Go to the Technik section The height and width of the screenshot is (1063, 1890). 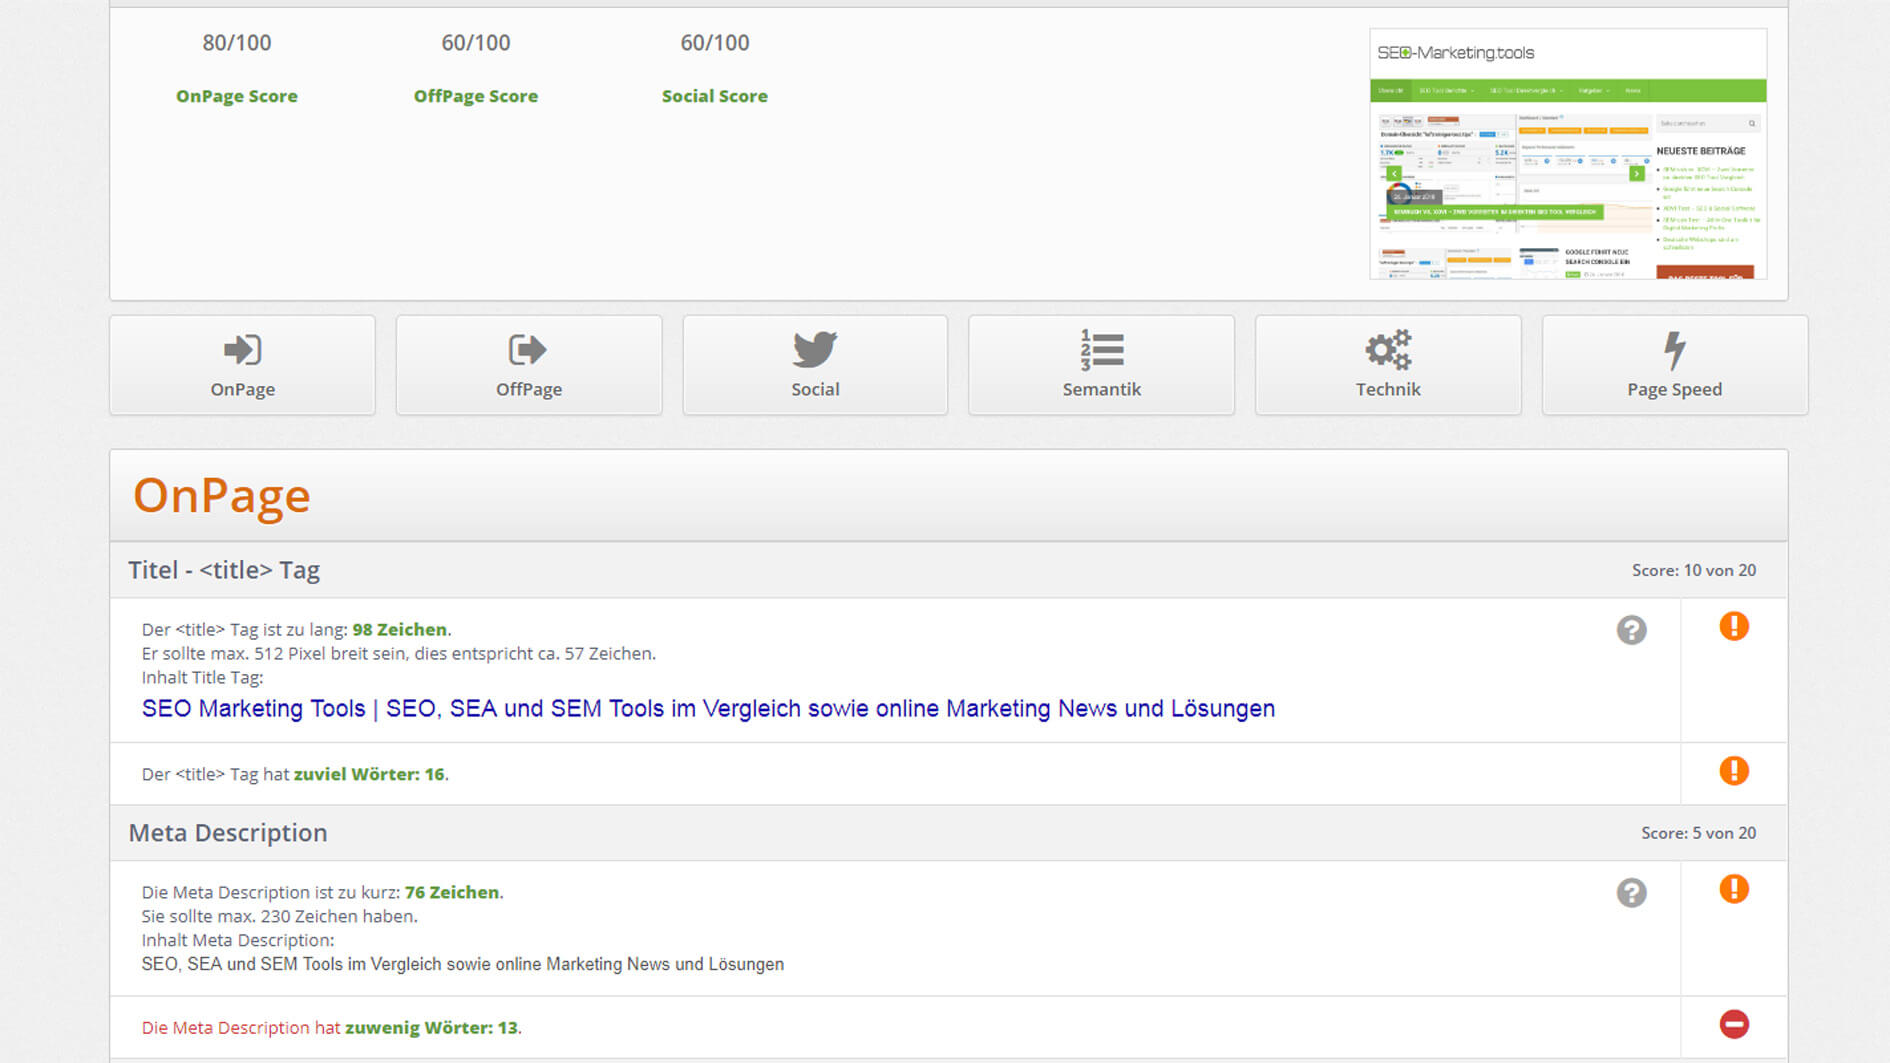coord(1387,365)
